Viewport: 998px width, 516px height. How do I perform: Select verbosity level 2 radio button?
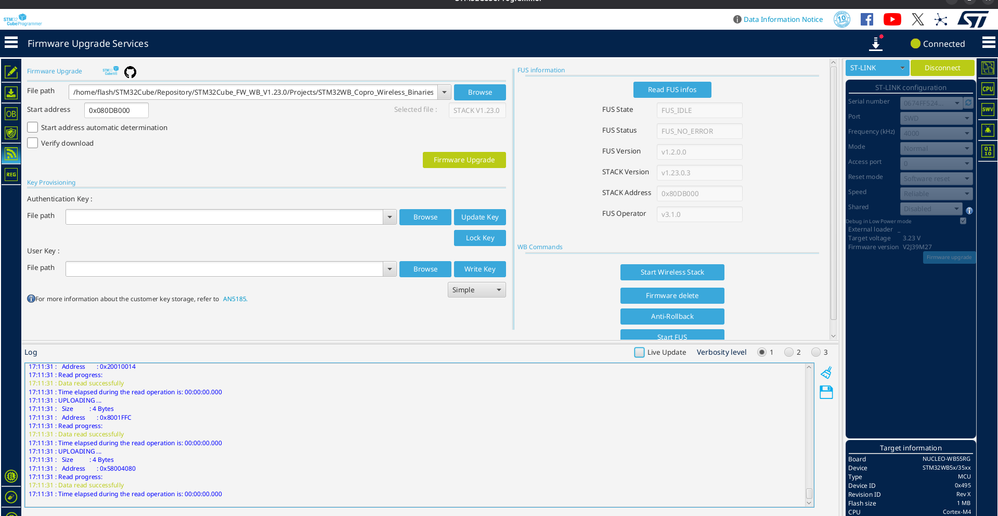788,352
